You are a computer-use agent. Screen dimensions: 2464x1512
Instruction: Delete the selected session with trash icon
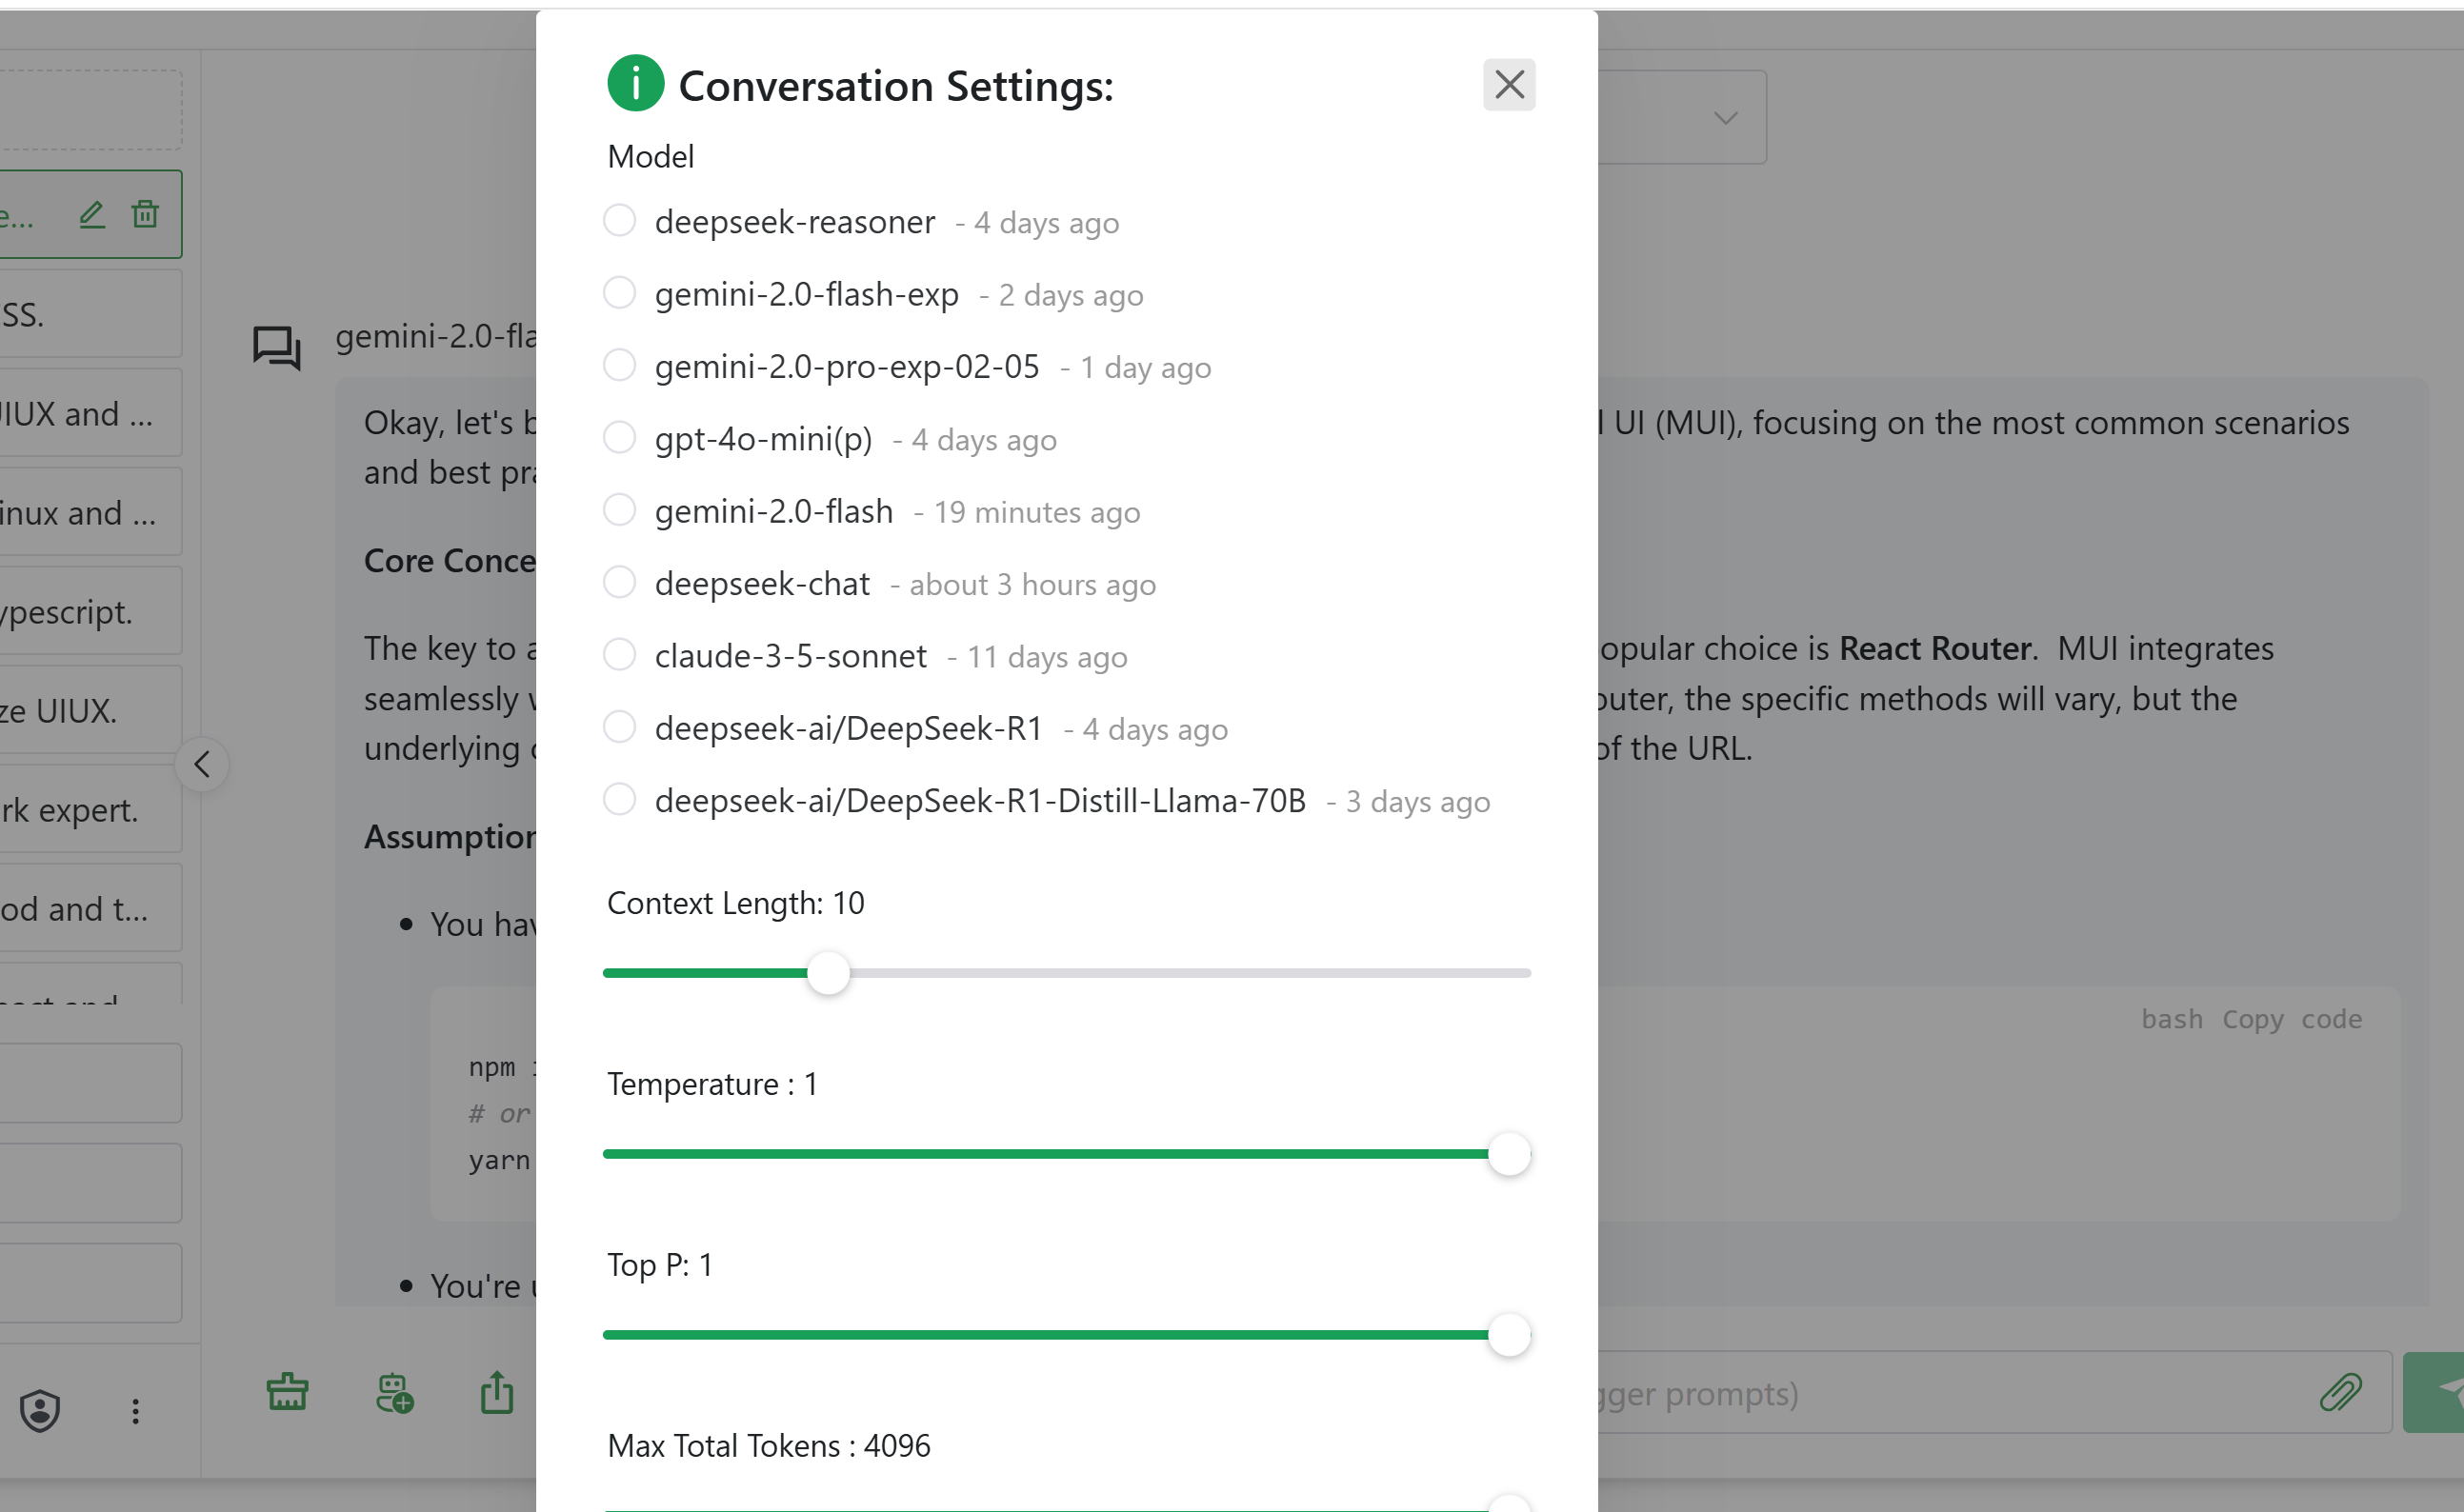[145, 214]
